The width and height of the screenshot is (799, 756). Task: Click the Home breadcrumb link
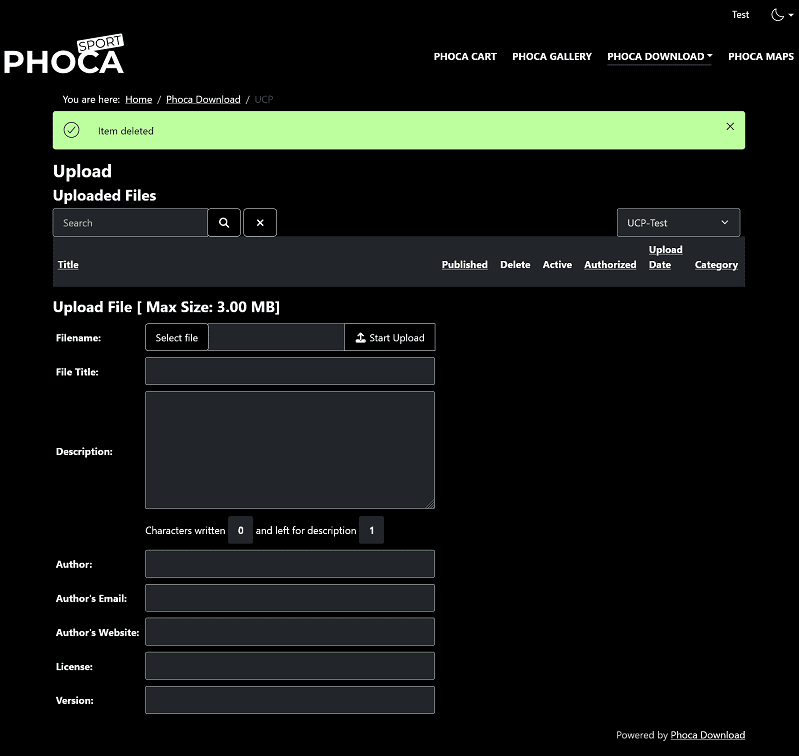pos(139,100)
